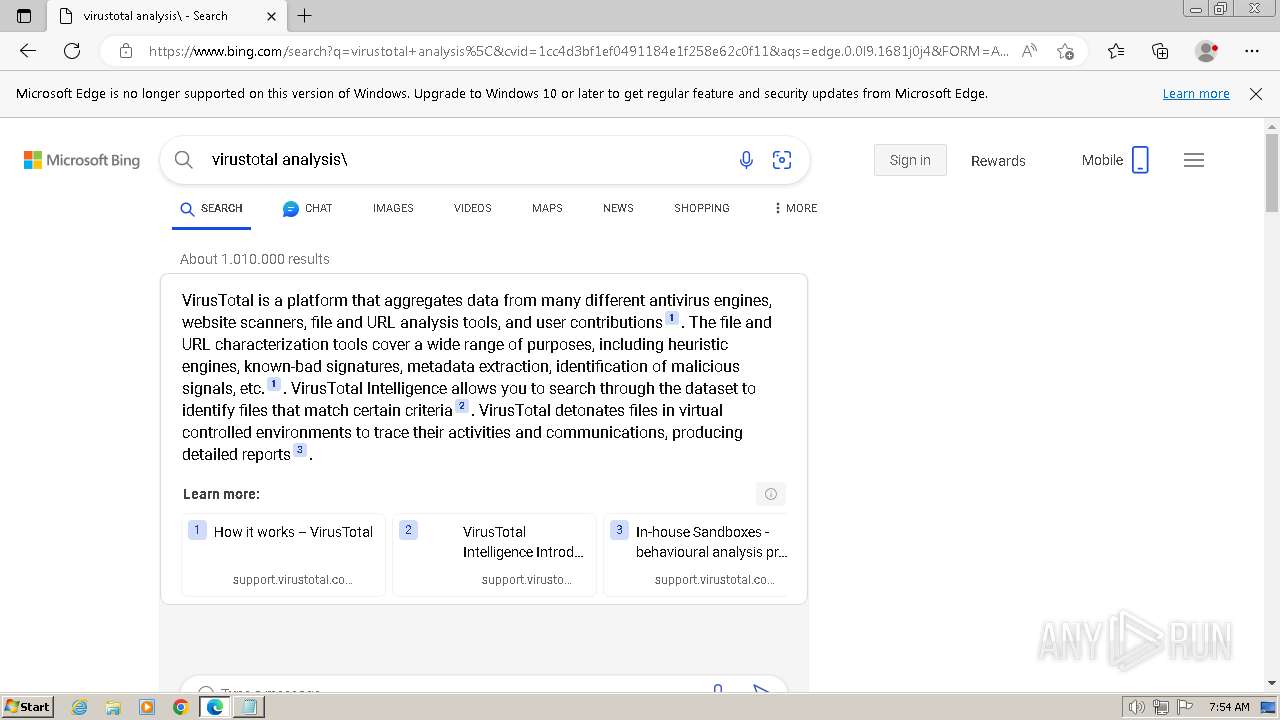Click the page vertical scrollbar thumb
Viewport: 1280px width, 720px height.
1272,173
